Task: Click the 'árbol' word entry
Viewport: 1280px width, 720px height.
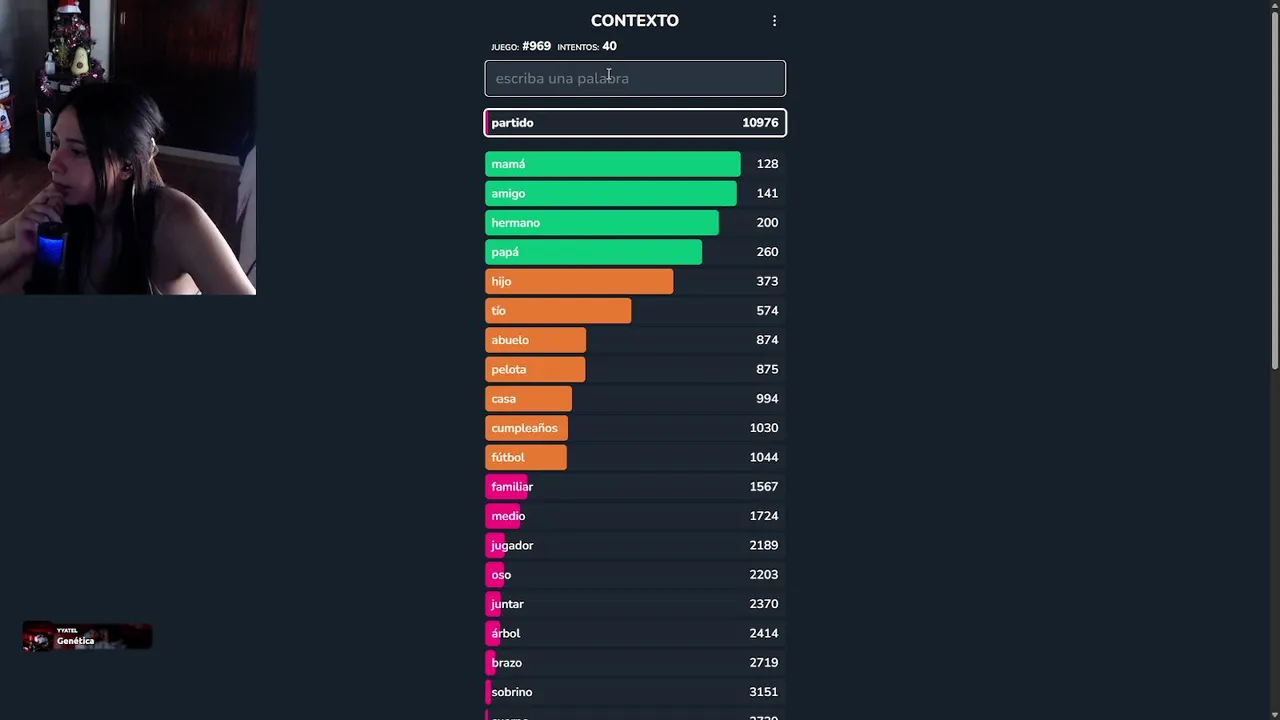Action: point(506,633)
